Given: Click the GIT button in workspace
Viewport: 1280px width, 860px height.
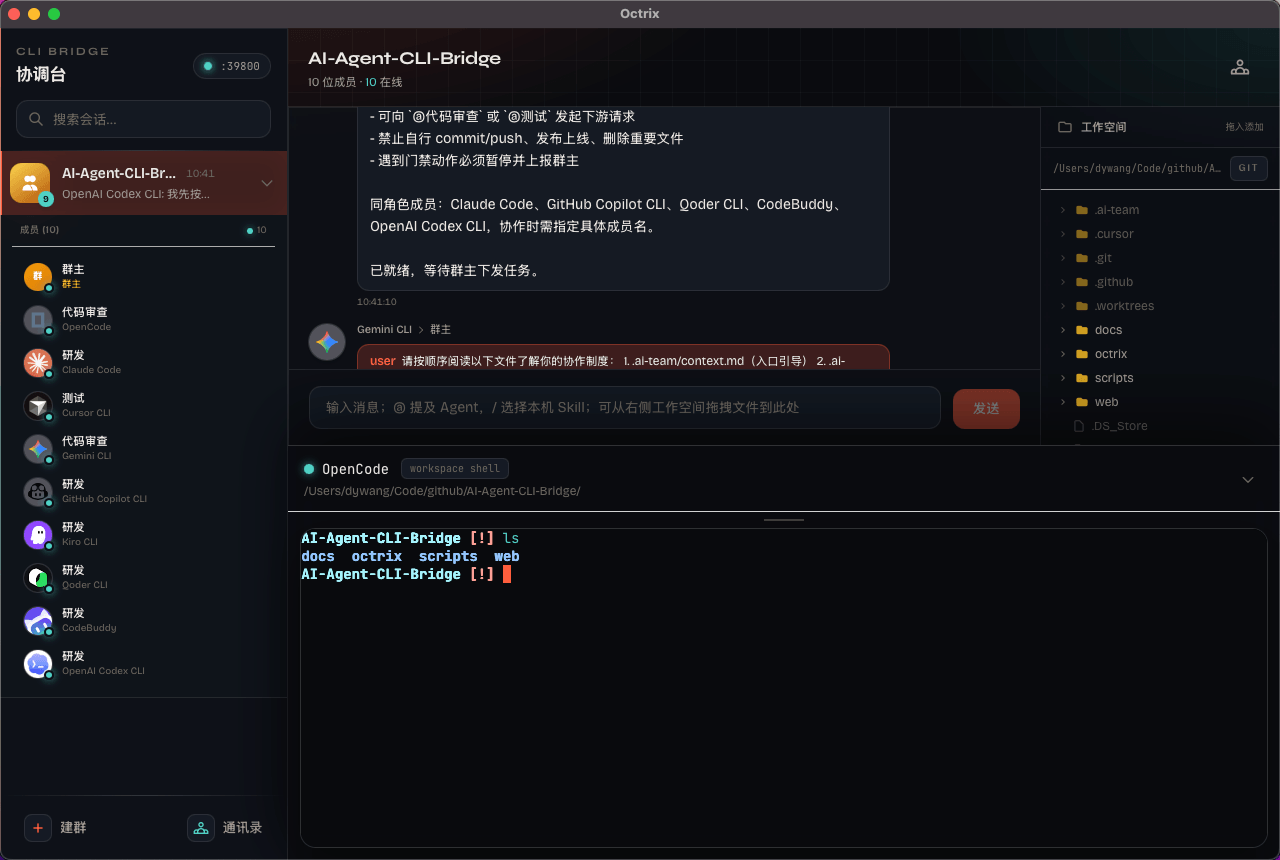Looking at the screenshot, I should [x=1248, y=168].
